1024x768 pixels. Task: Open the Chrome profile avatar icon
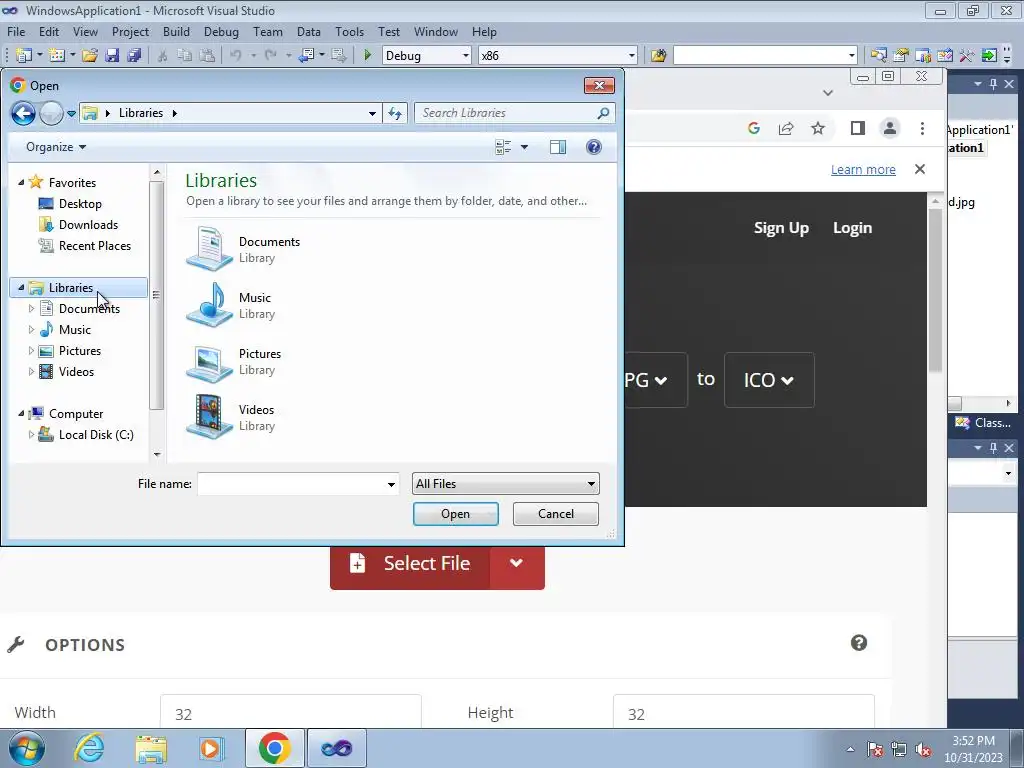coord(889,129)
